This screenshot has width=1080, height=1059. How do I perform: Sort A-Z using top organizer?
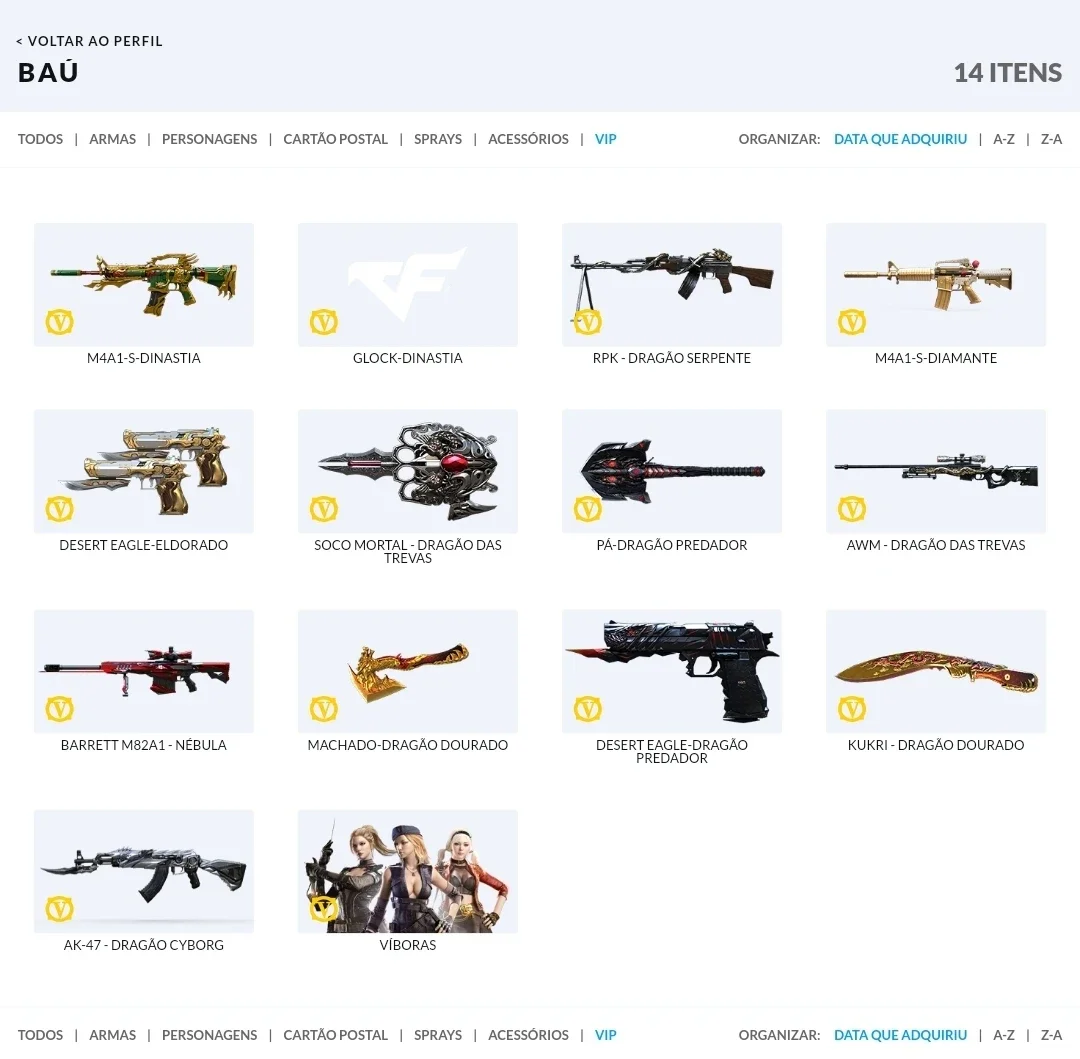(1004, 139)
